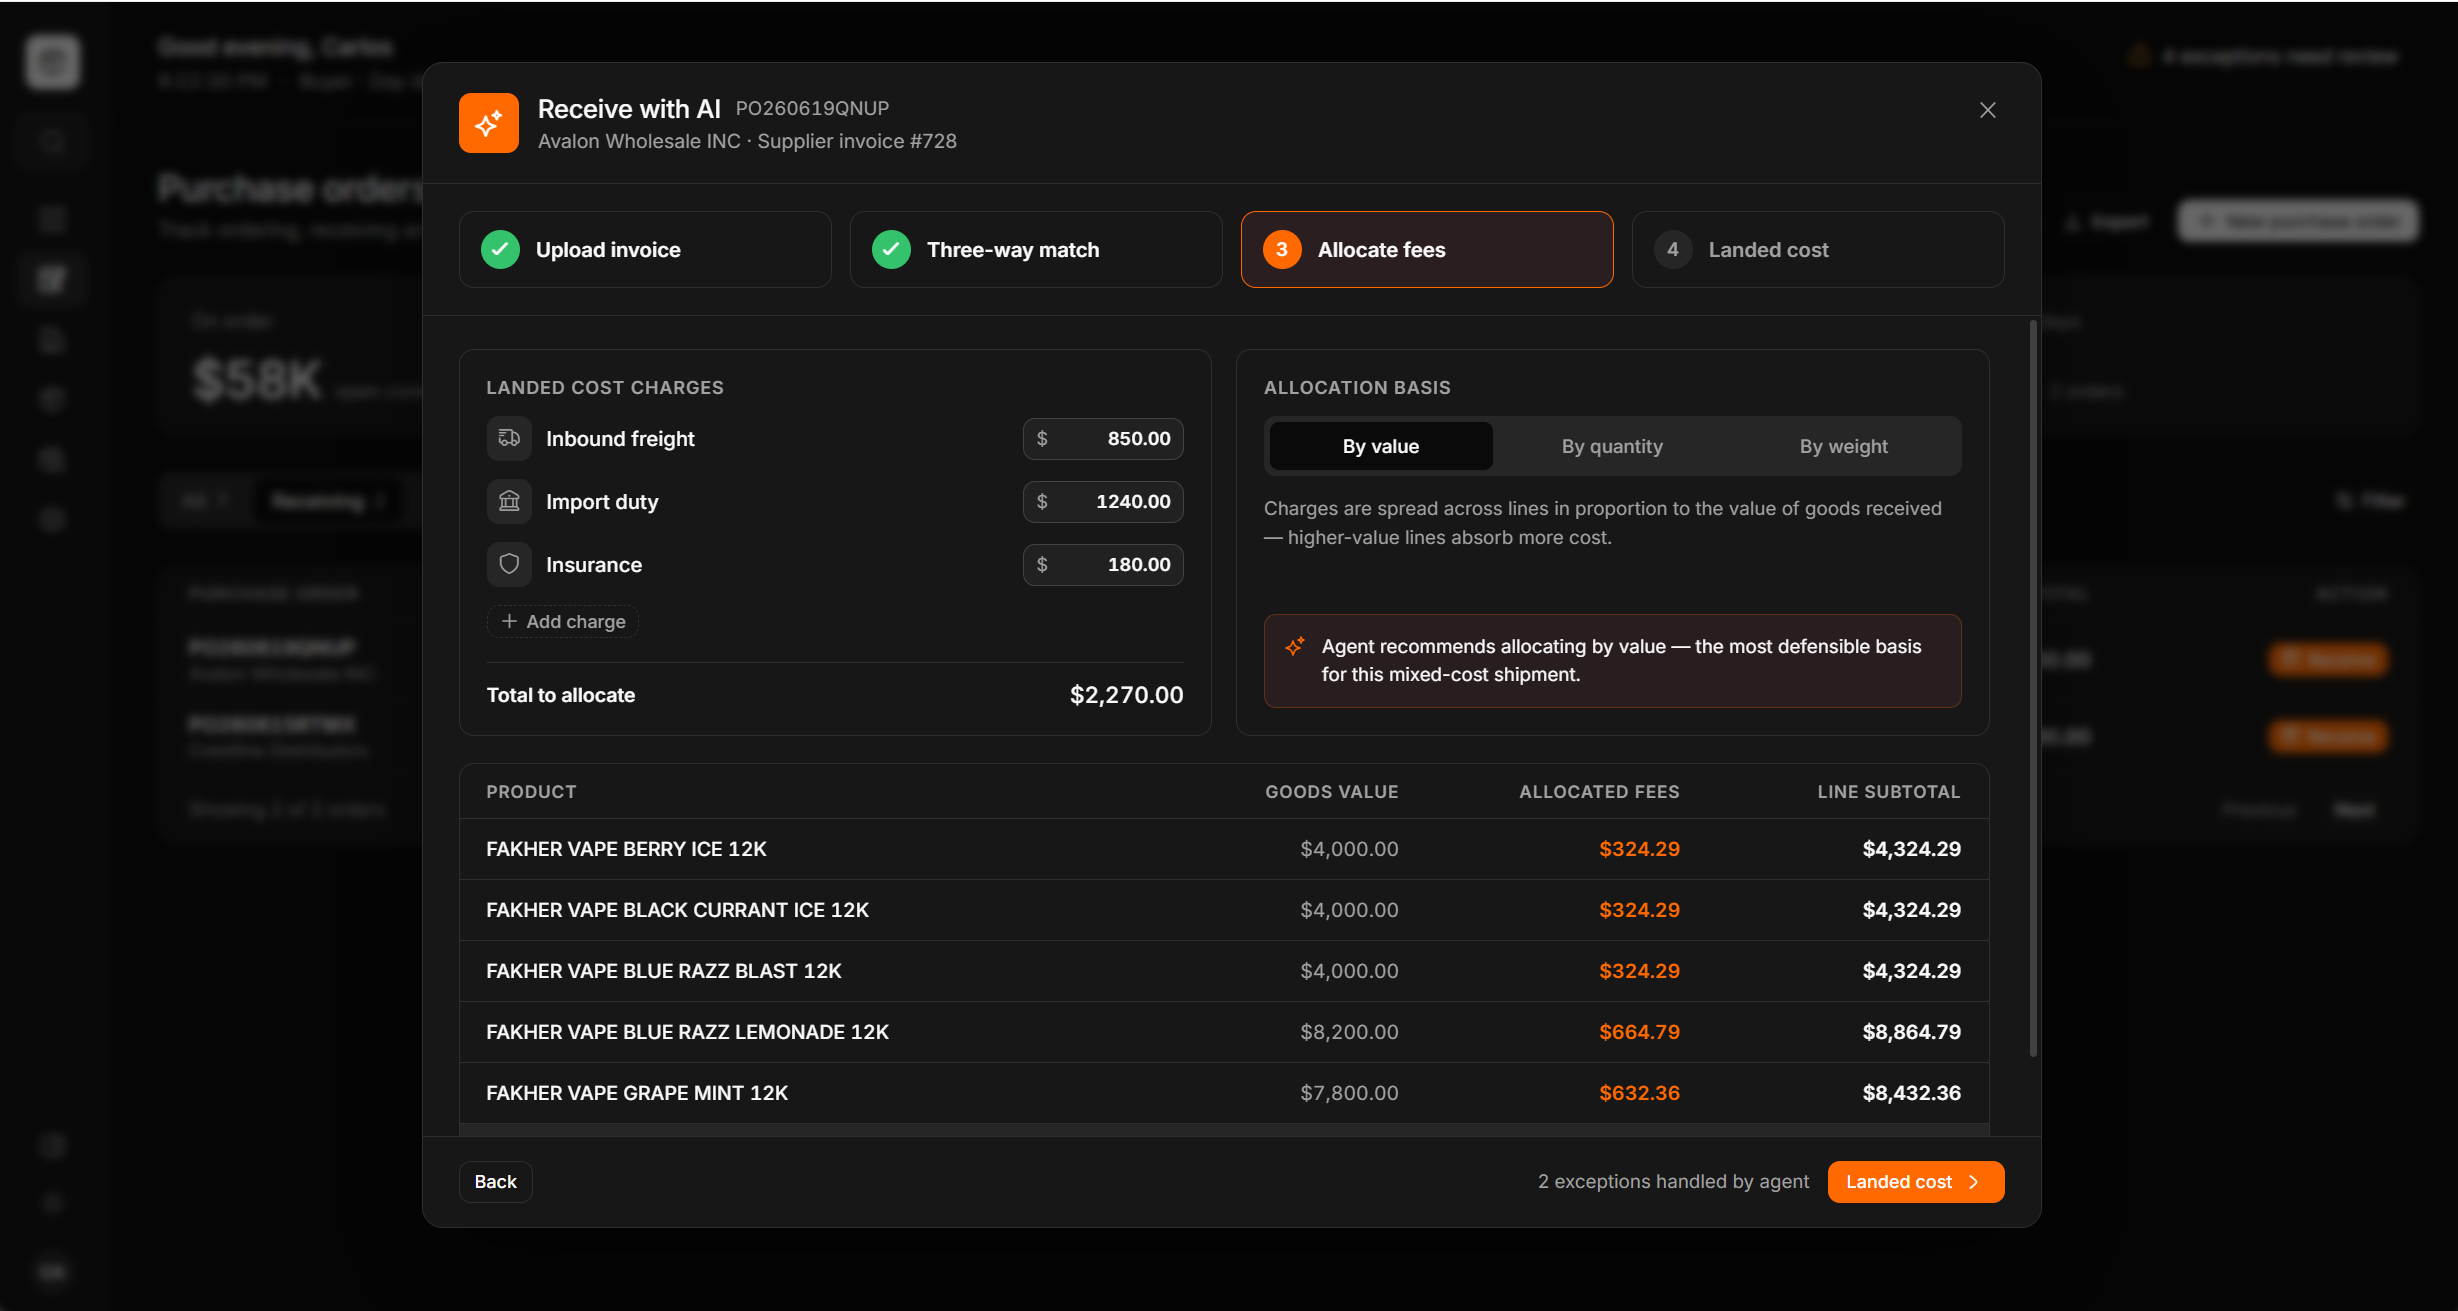Click the $664.79 allocated fee value
Image resolution: width=2458 pixels, height=1311 pixels.
[1639, 1032]
